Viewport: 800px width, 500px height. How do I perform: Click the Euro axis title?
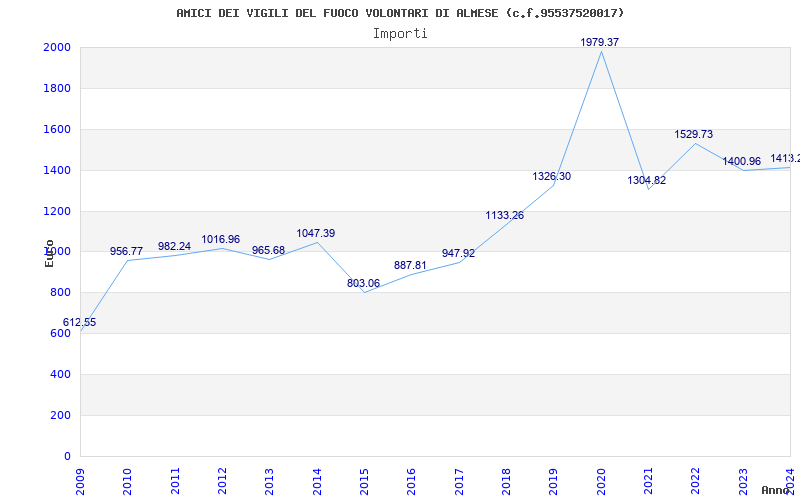point(49,254)
